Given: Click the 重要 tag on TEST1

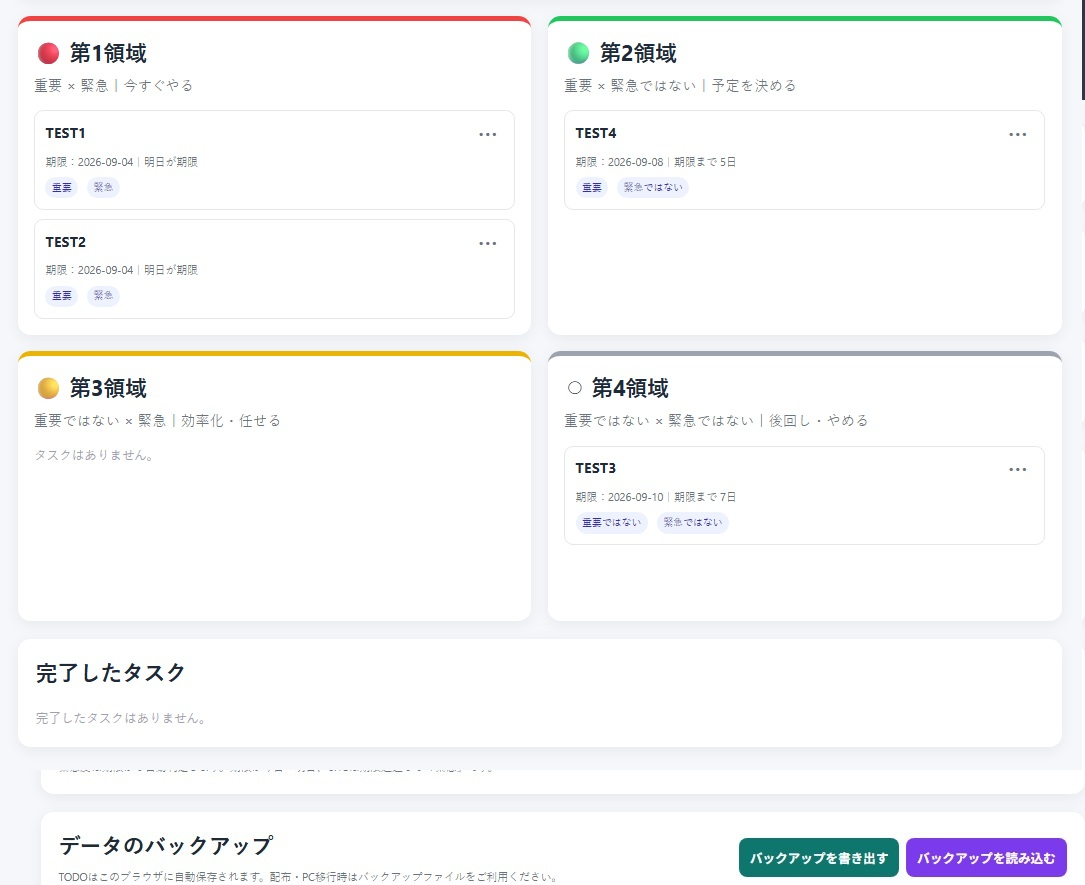Looking at the screenshot, I should (x=62, y=187).
